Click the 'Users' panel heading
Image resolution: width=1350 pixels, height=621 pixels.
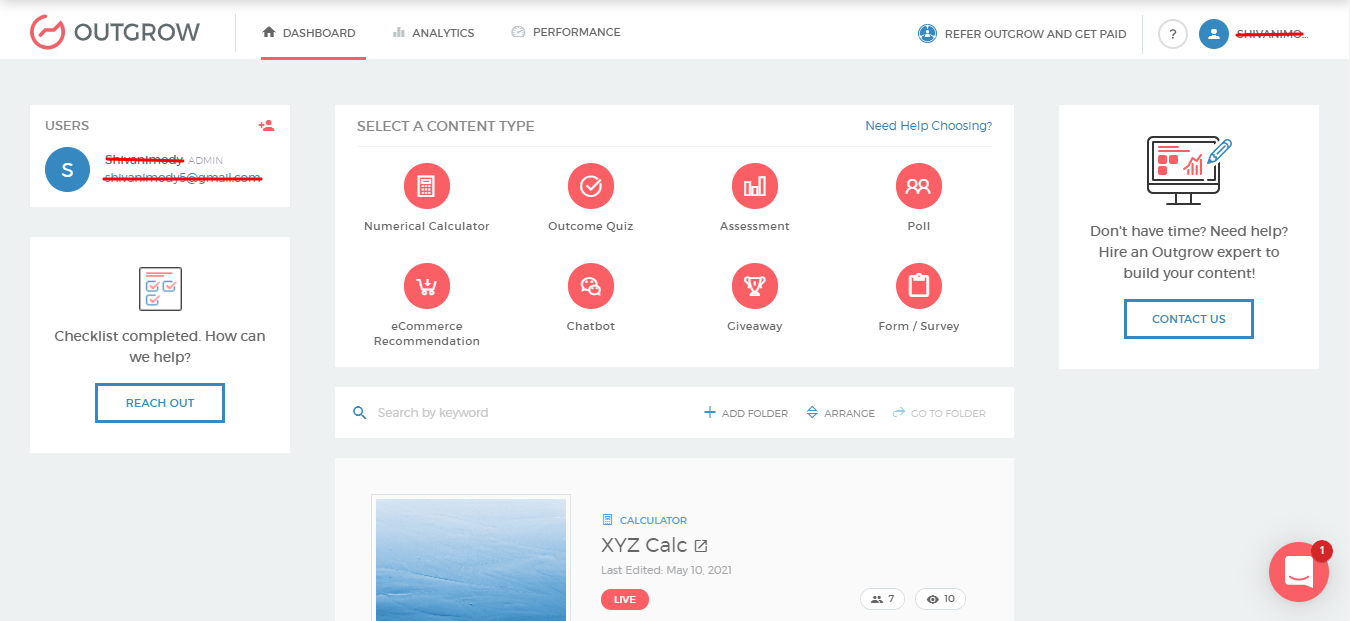coord(67,126)
